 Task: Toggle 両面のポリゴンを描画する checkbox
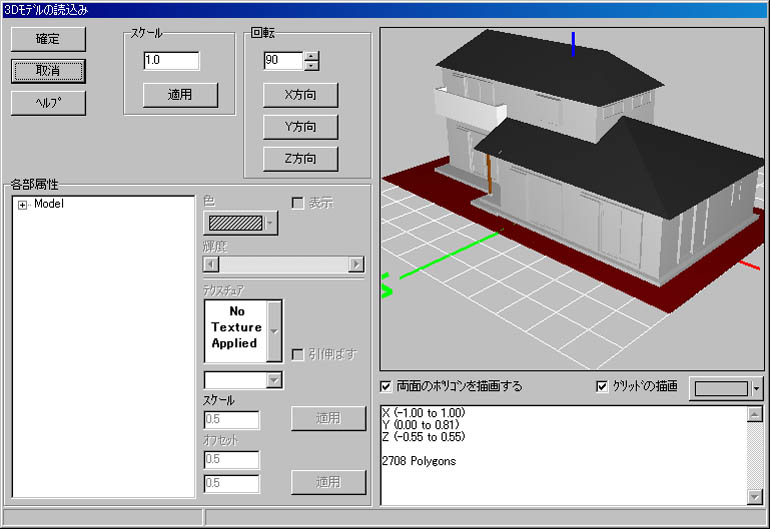(386, 387)
